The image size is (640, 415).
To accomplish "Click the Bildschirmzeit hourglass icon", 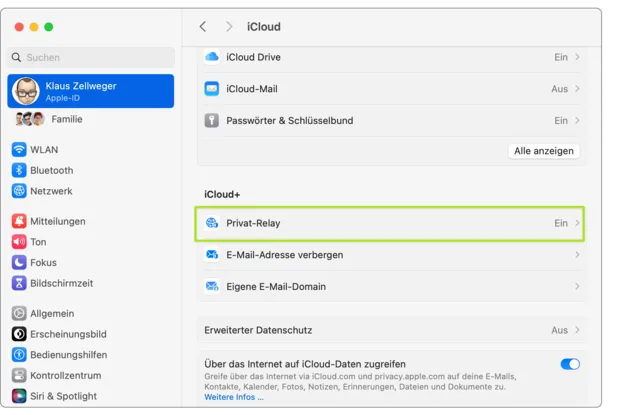I will pyautogui.click(x=19, y=283).
